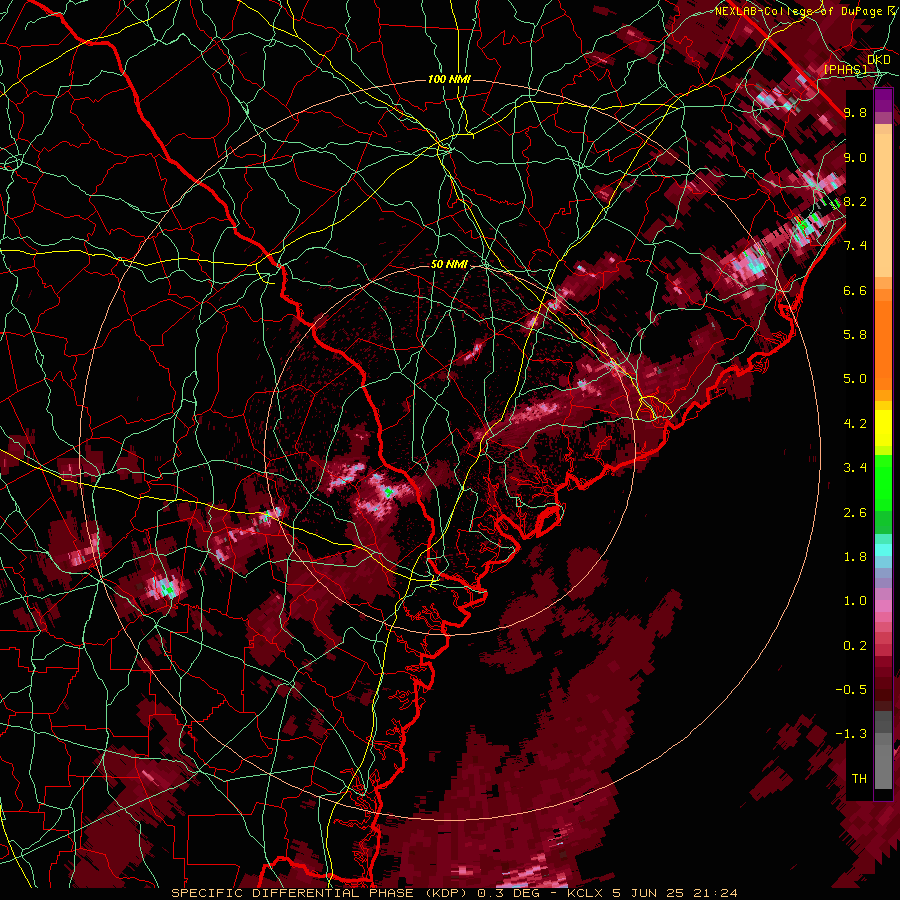900x900 pixels.
Task: Click the 0.2 scale value
Action: 855,645
